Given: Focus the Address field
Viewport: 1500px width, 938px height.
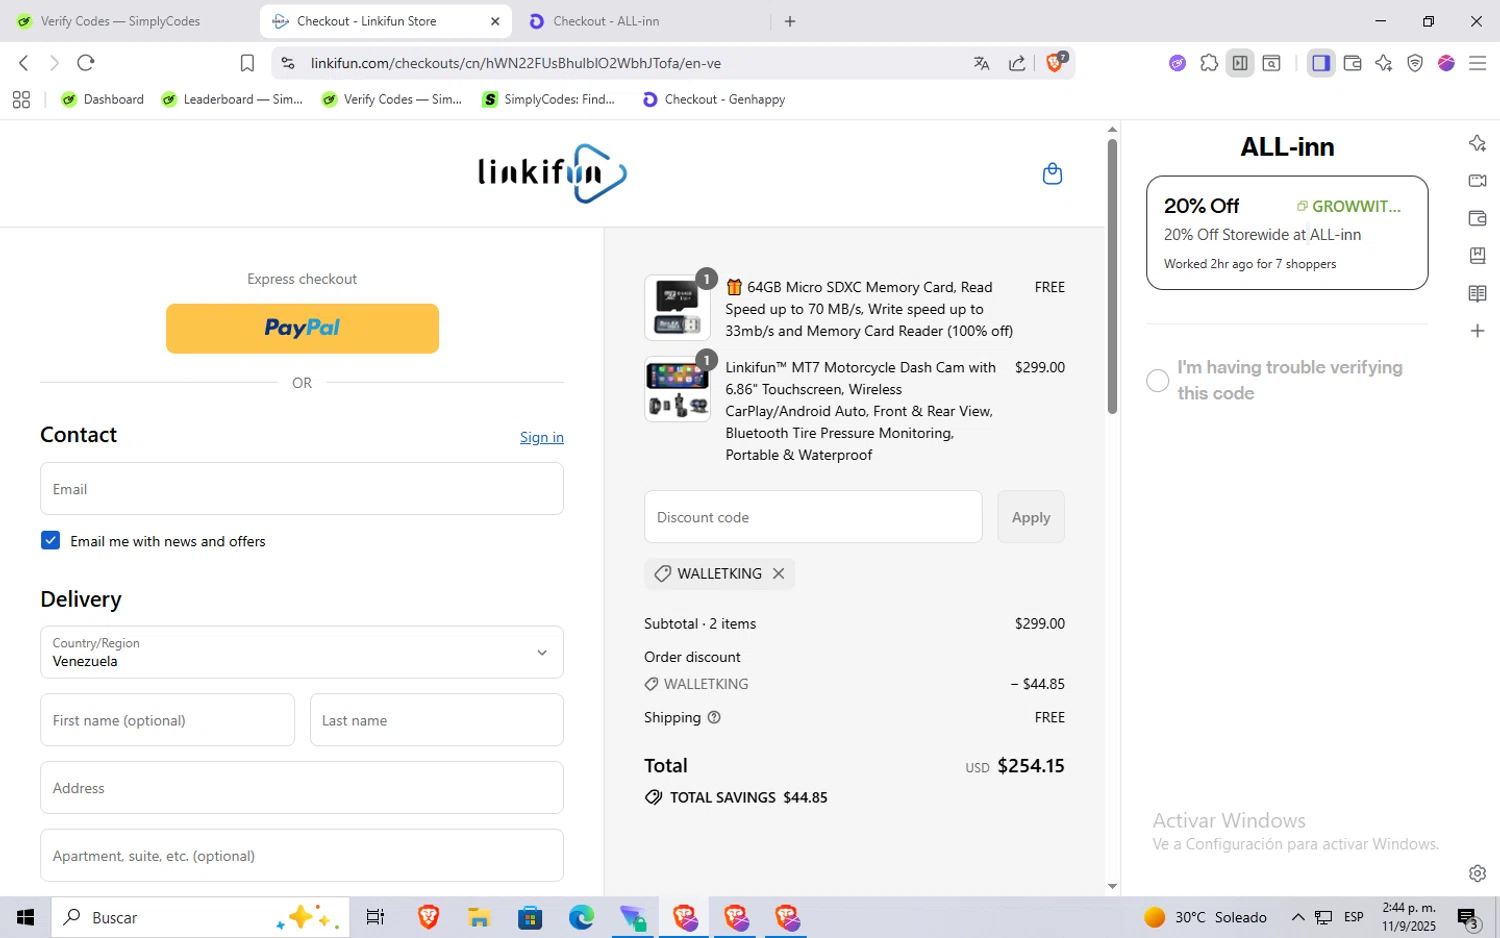Looking at the screenshot, I should (x=302, y=788).
